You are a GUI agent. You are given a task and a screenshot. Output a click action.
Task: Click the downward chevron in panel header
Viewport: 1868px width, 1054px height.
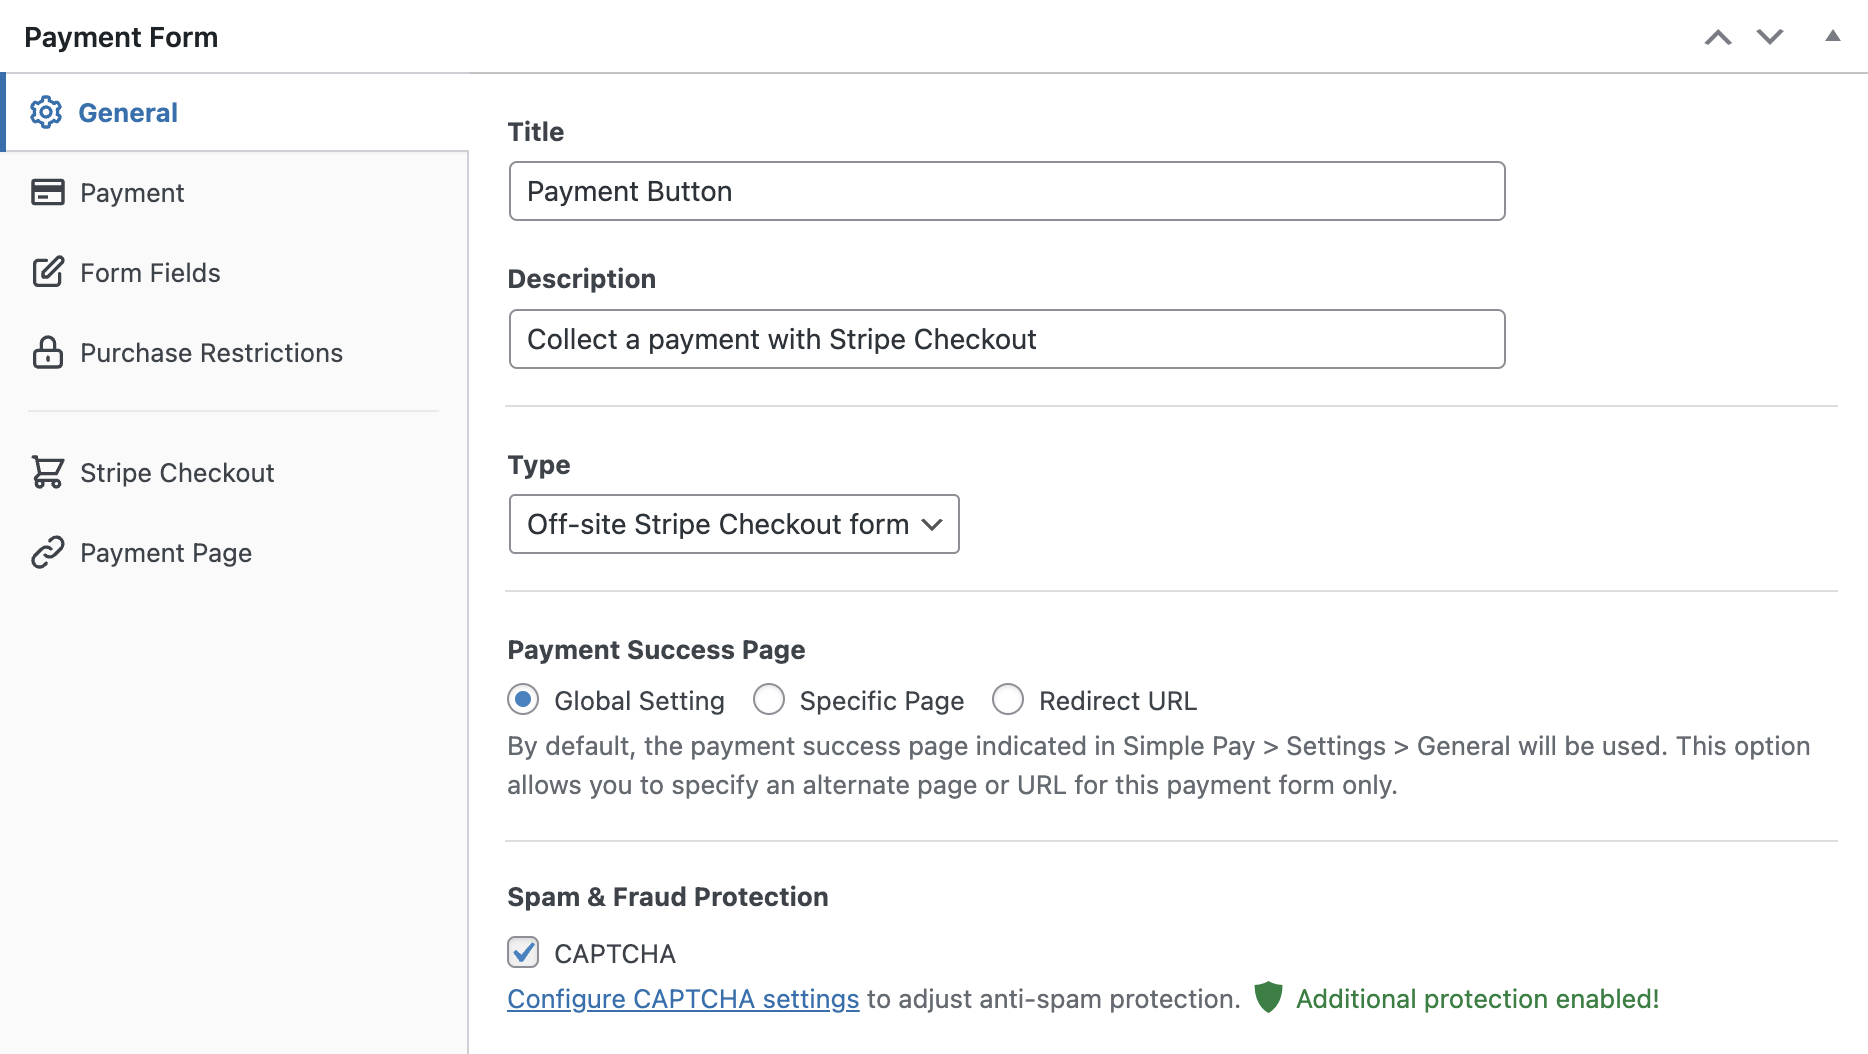tap(1768, 36)
